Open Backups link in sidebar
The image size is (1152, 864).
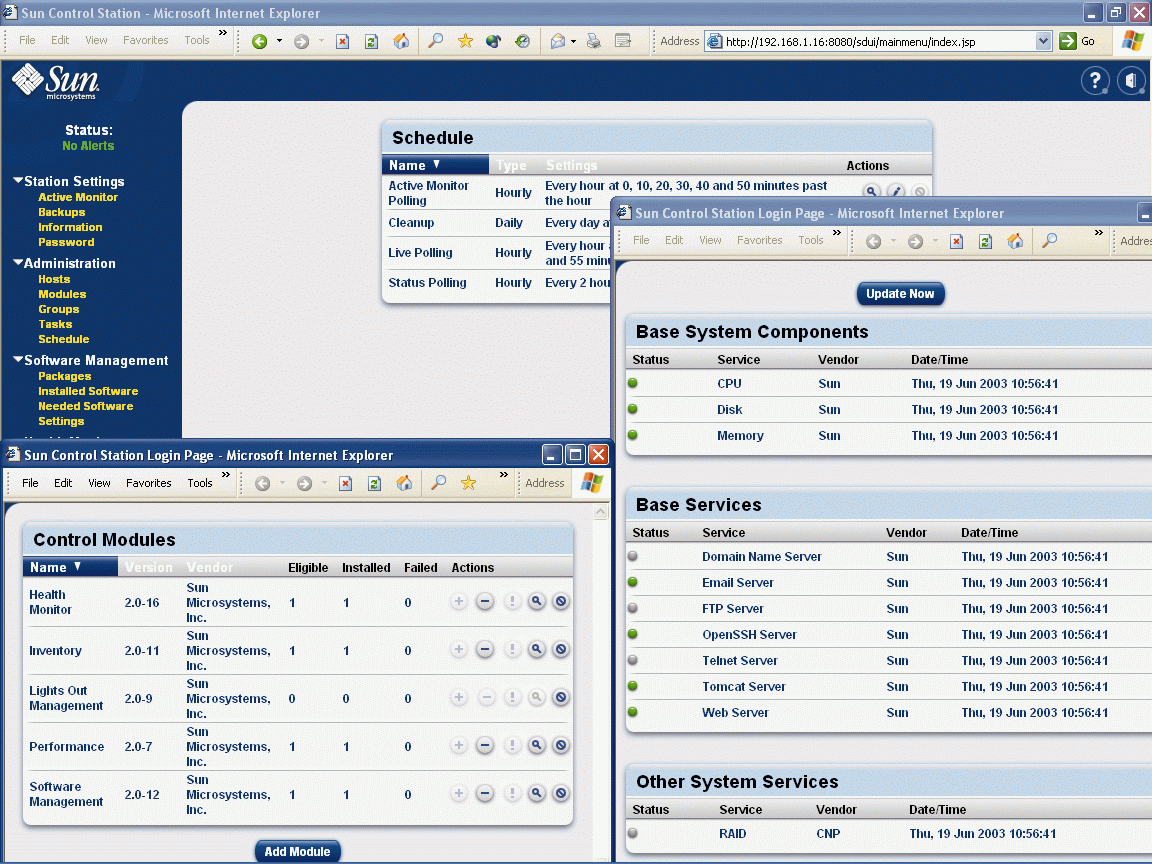(x=62, y=212)
